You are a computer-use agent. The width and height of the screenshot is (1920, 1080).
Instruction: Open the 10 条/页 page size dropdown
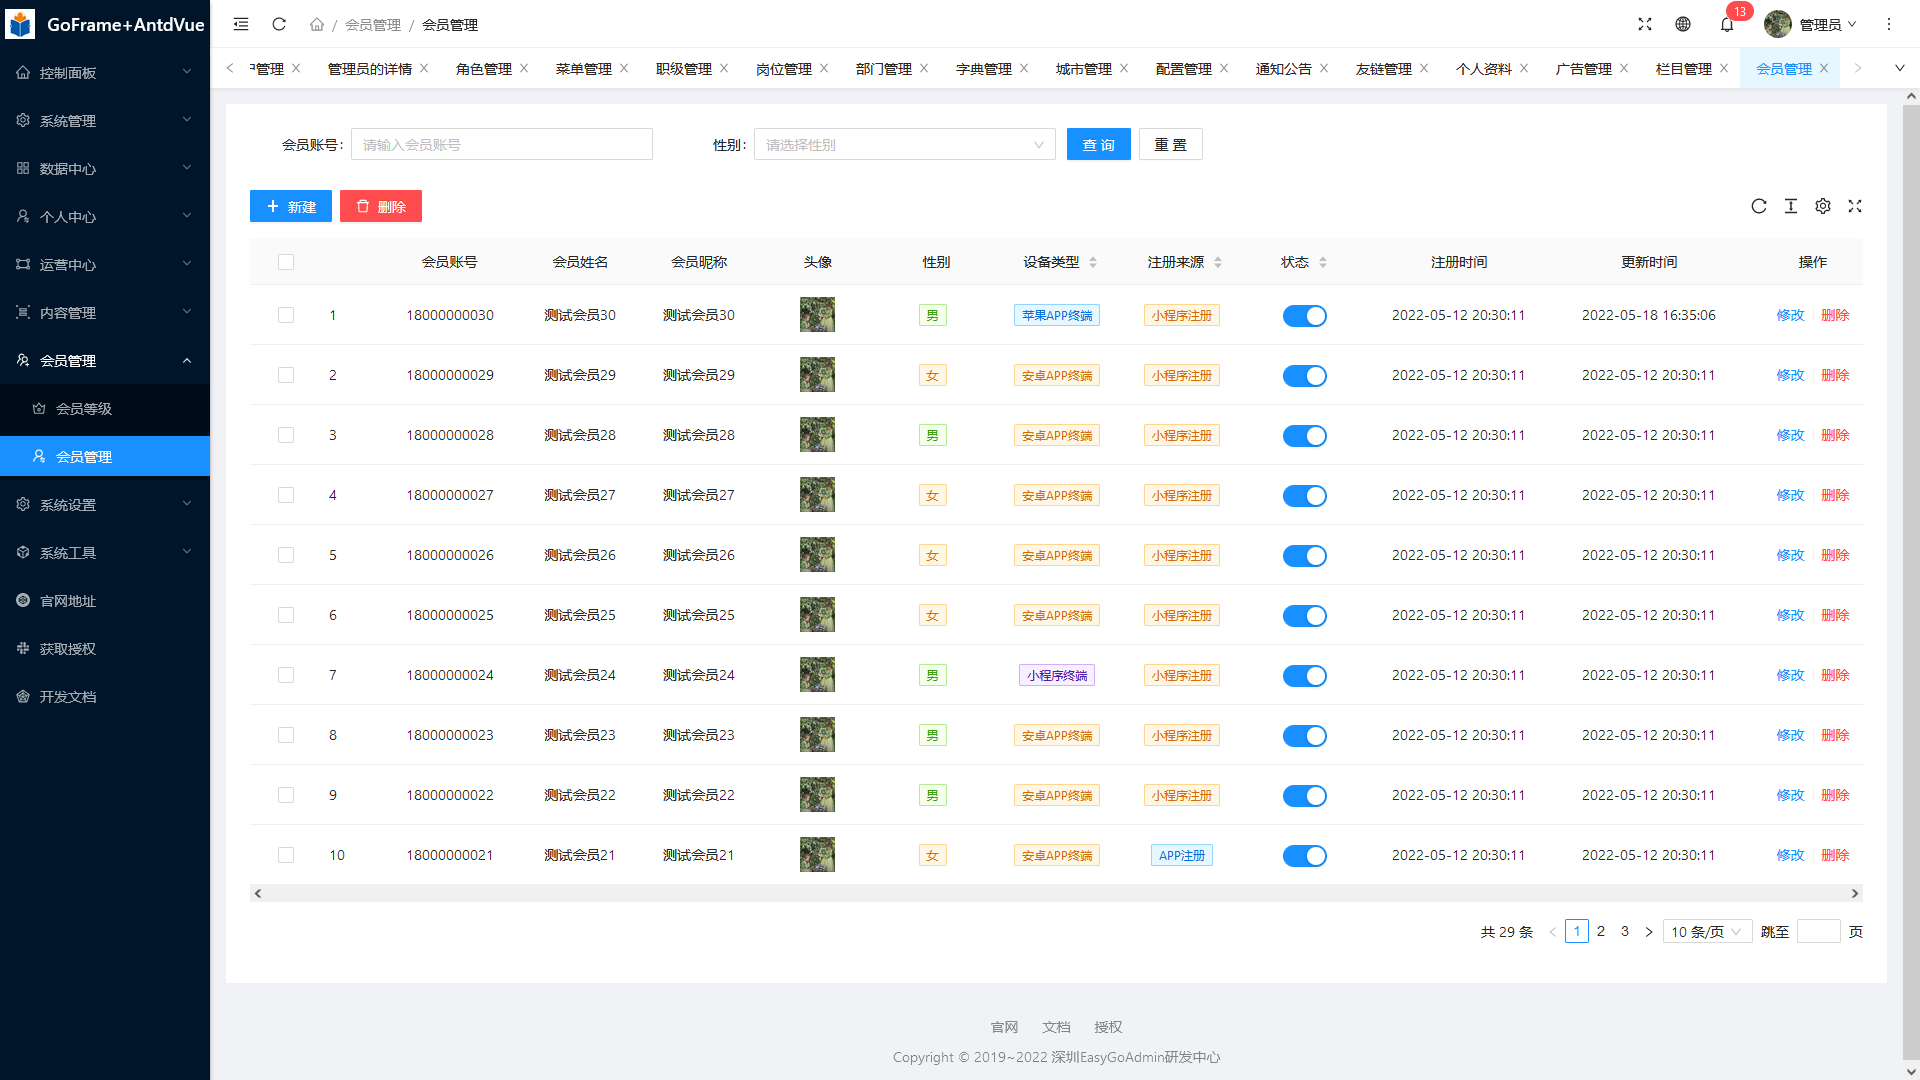pyautogui.click(x=1707, y=932)
